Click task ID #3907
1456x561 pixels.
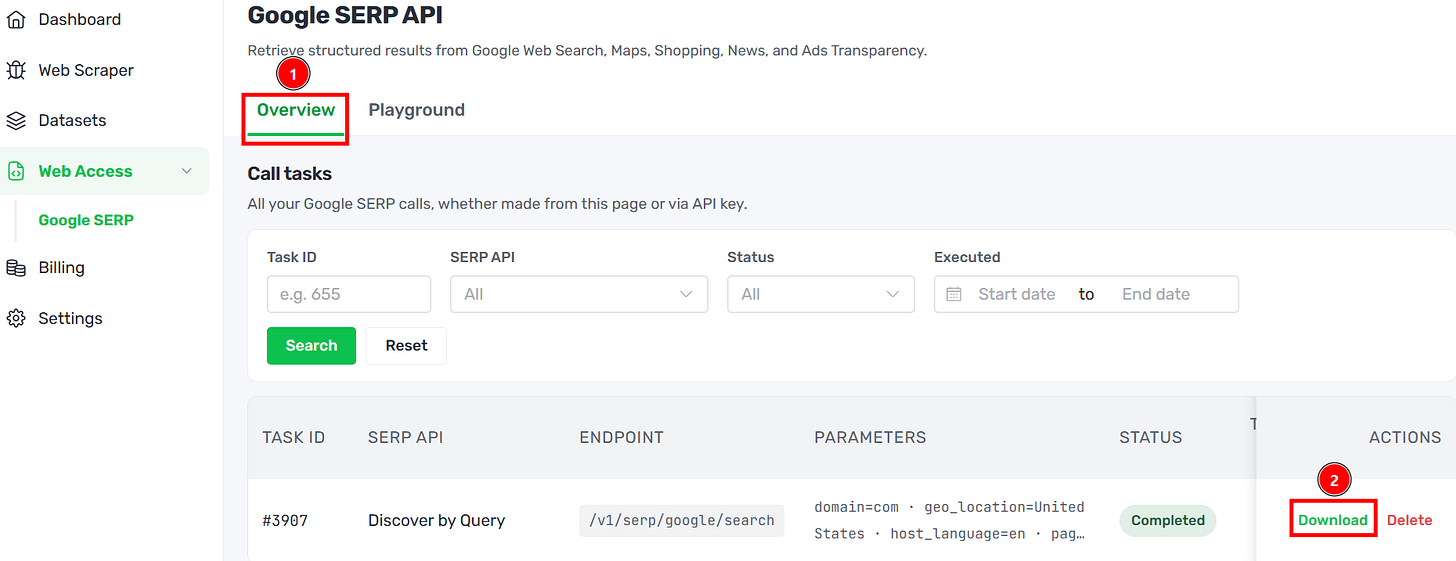point(285,520)
